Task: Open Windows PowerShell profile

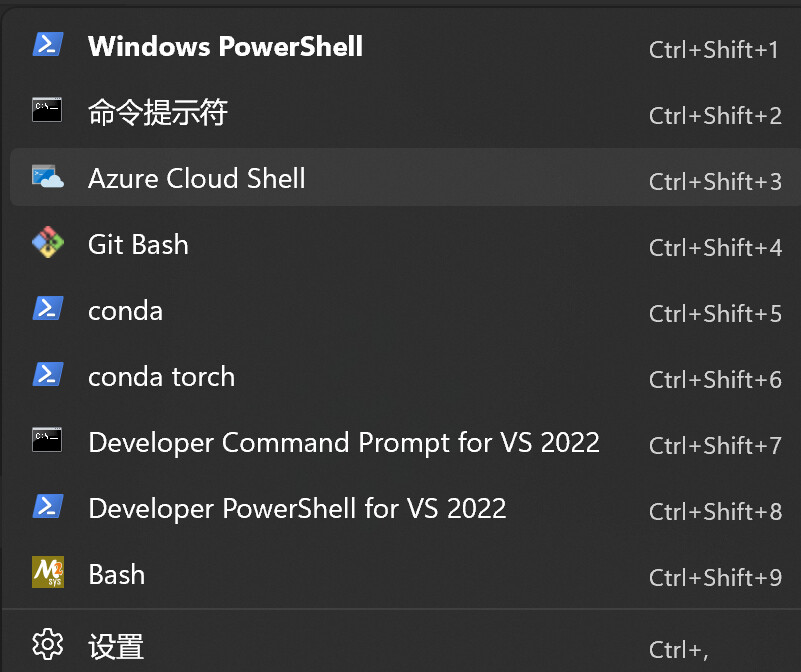Action: (x=404, y=46)
